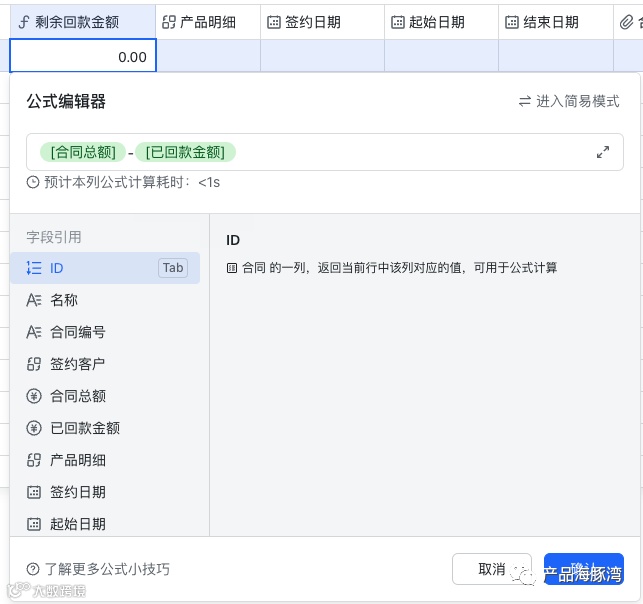
Task: Click the link icon beside 签约客户
Action: pos(34,364)
